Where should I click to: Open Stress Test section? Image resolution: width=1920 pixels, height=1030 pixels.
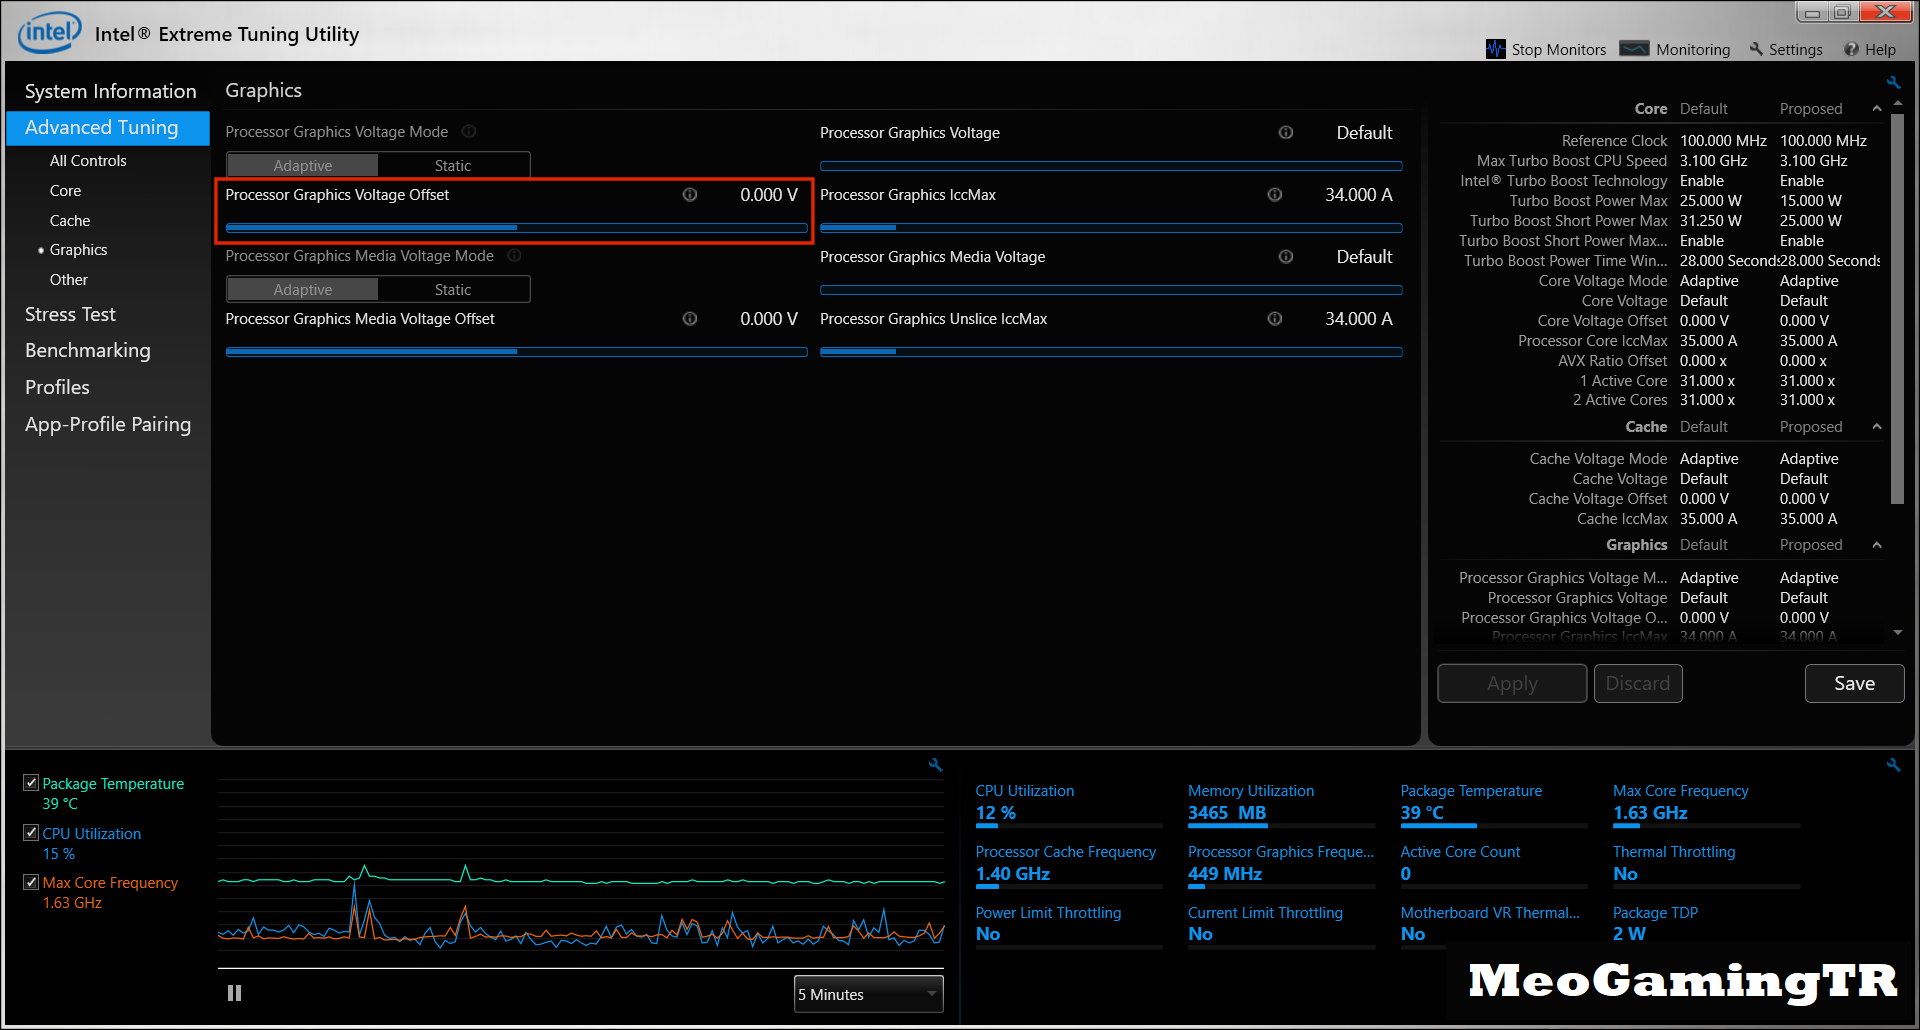(70, 314)
